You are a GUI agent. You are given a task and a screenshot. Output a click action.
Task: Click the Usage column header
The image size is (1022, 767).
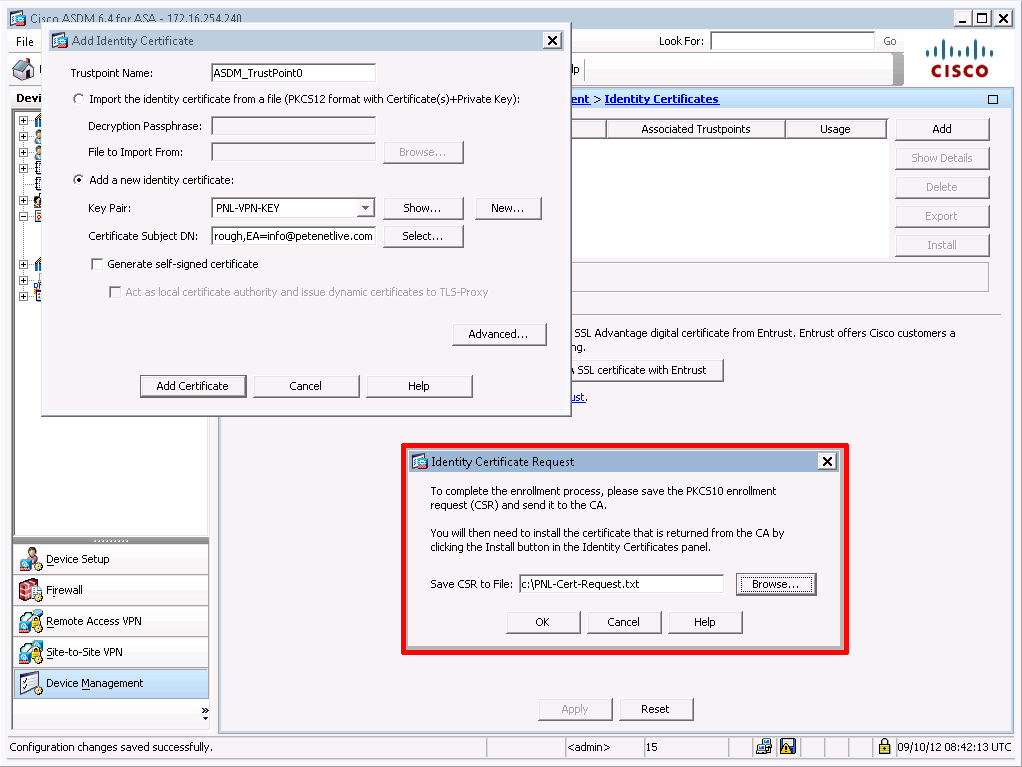click(836, 129)
